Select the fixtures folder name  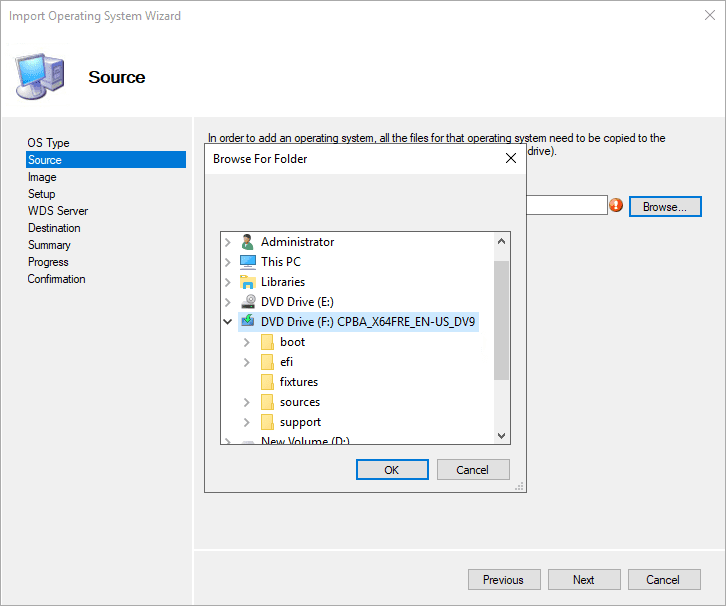(x=299, y=382)
